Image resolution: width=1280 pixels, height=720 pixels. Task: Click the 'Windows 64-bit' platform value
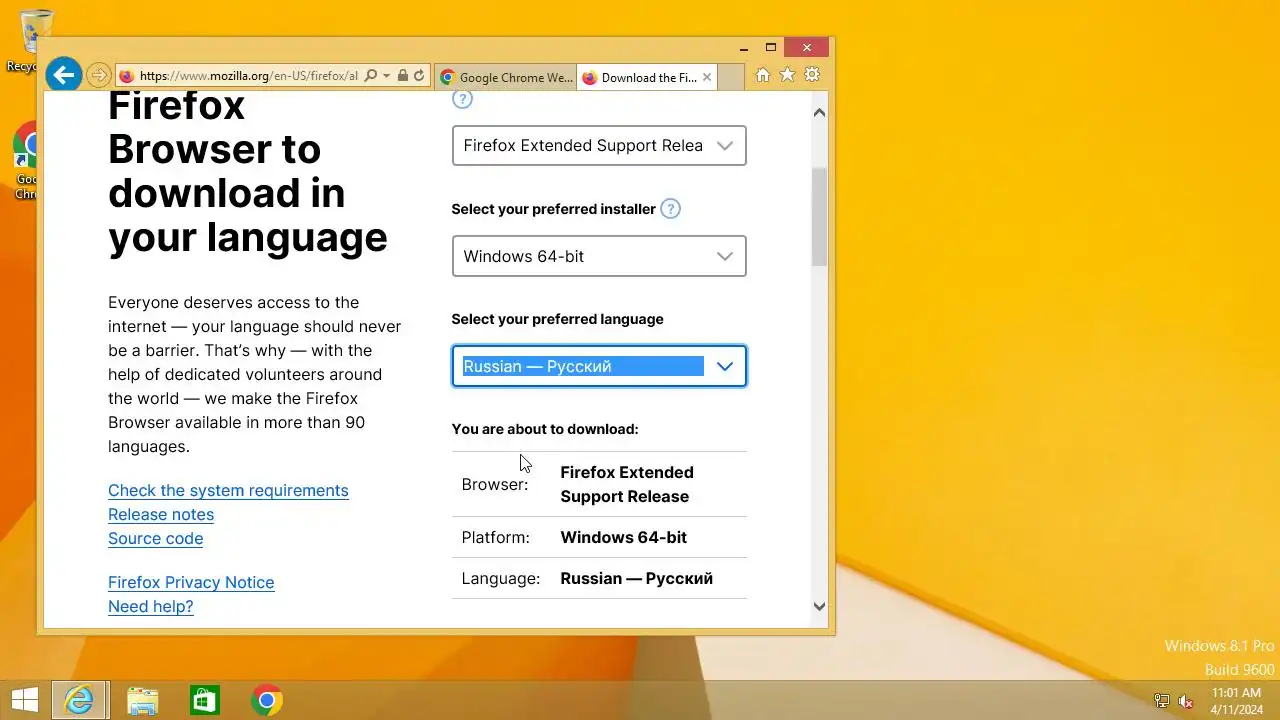pos(623,537)
